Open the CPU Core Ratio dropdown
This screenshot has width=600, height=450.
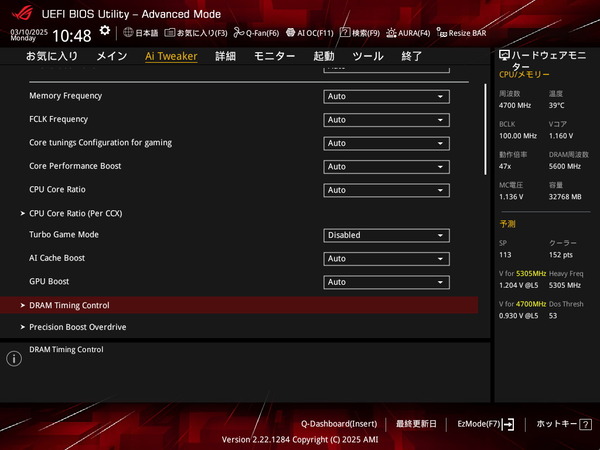(x=386, y=190)
